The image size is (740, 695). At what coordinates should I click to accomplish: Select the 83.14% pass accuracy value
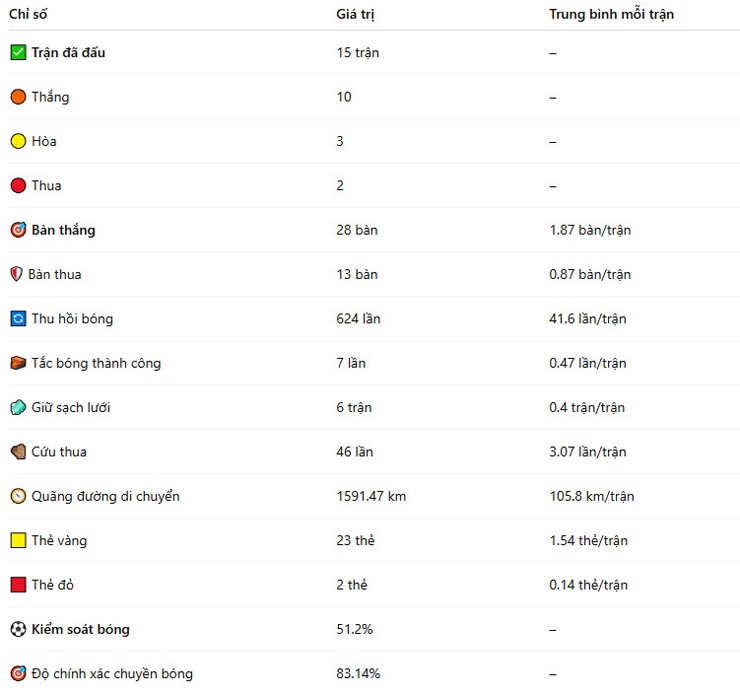[358, 673]
